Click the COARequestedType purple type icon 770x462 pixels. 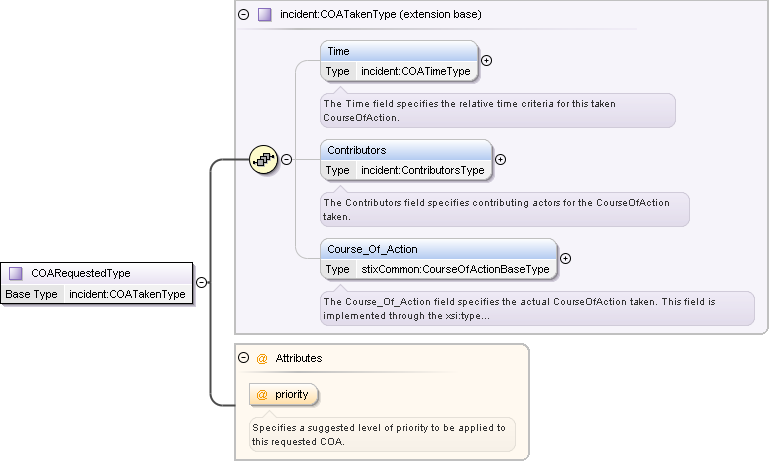(16, 273)
